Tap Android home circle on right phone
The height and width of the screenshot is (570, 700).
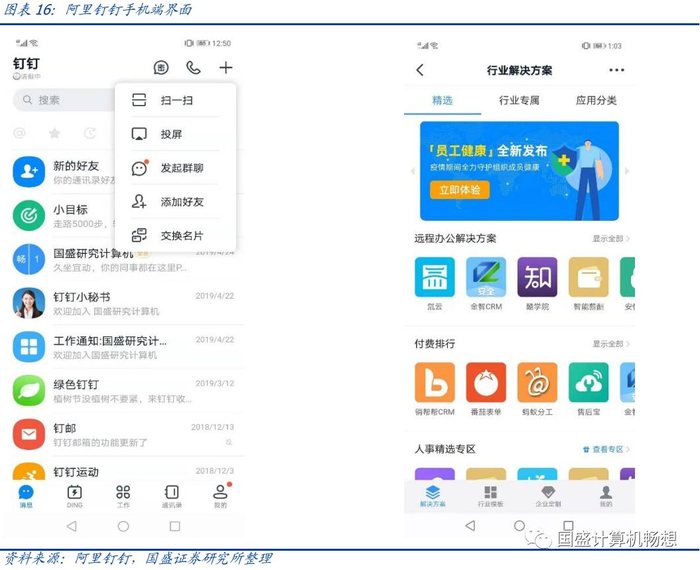point(519,525)
